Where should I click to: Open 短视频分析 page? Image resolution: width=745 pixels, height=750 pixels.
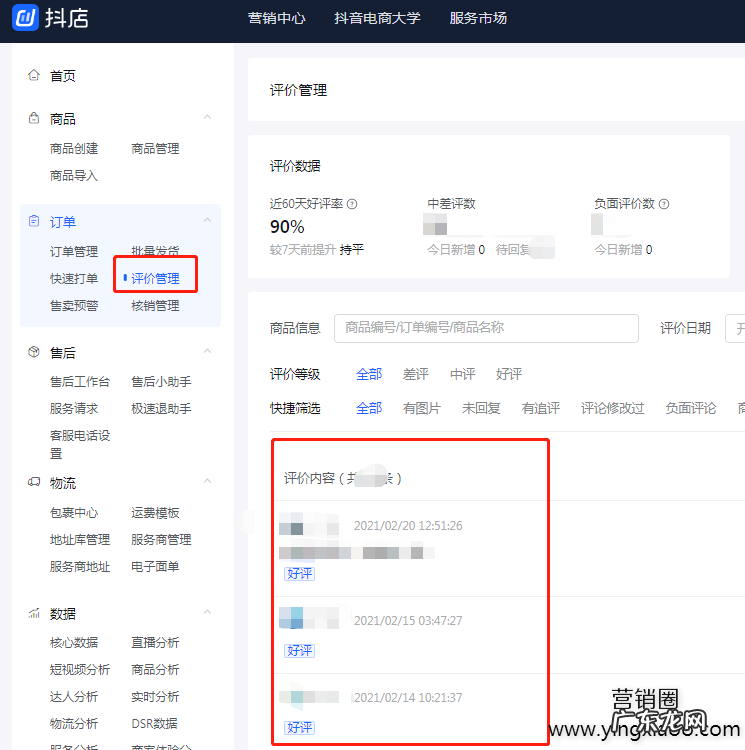coord(80,669)
